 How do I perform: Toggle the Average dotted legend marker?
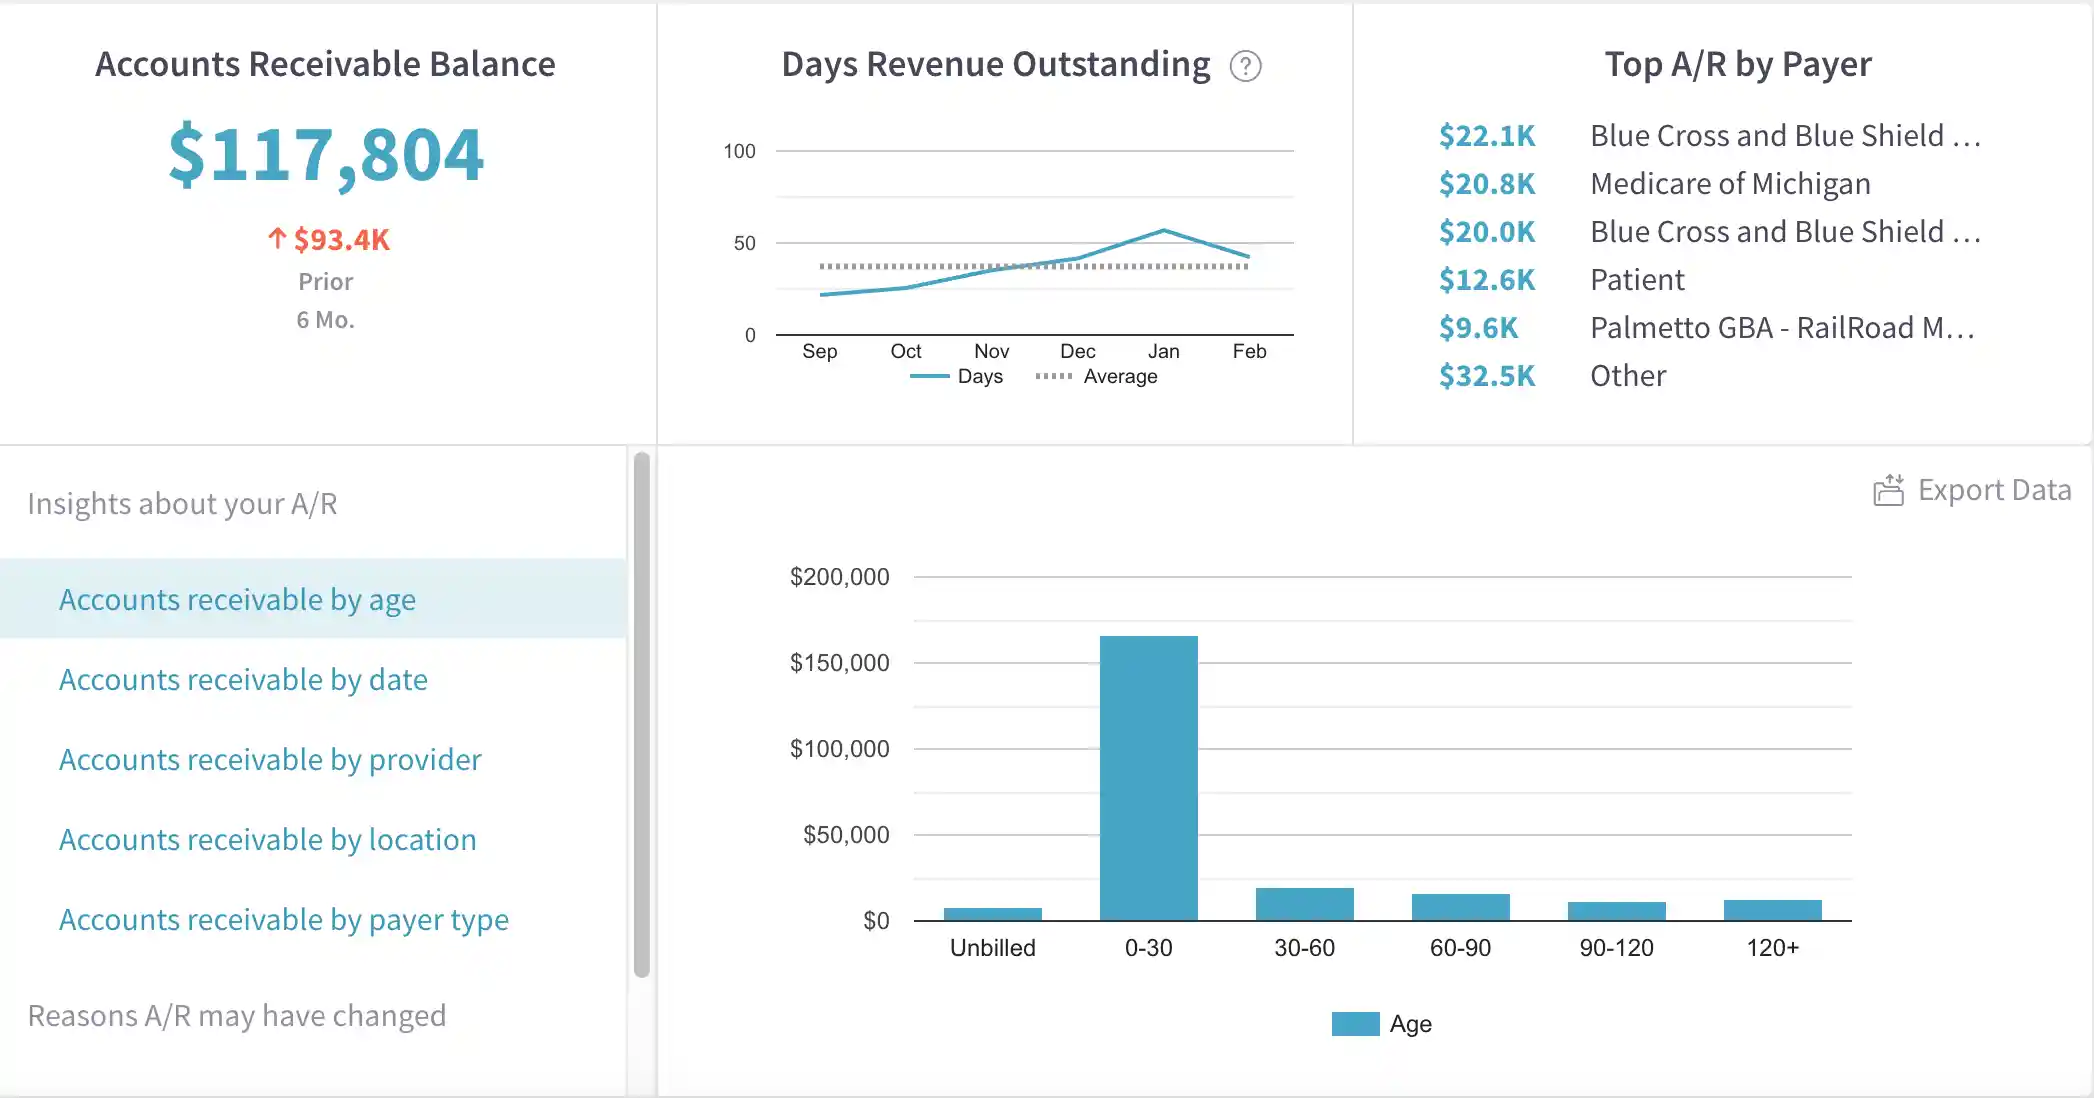(x=1054, y=376)
